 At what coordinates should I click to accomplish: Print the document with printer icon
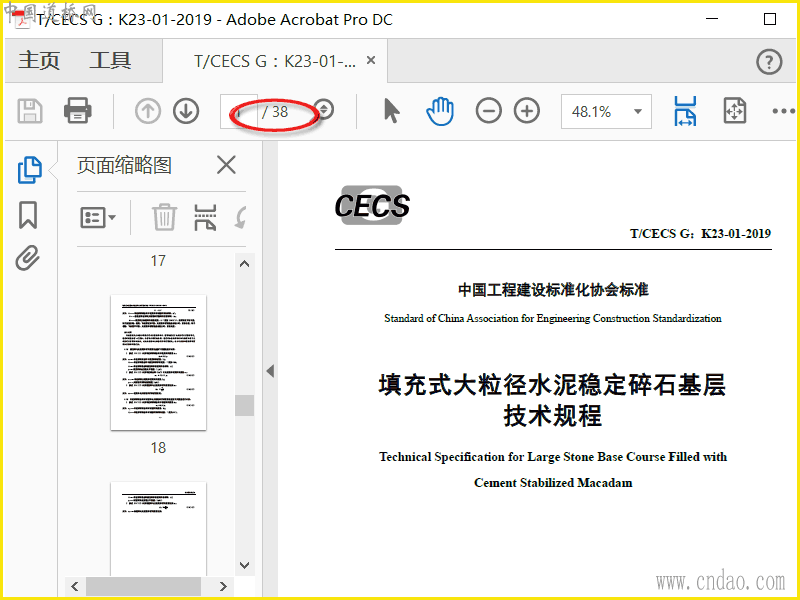[x=78, y=111]
